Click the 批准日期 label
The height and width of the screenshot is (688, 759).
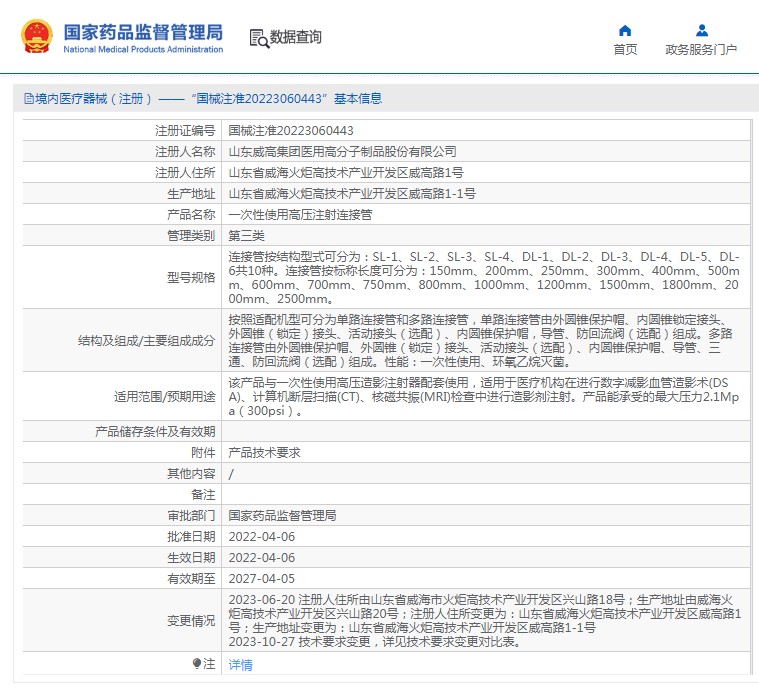pos(191,536)
